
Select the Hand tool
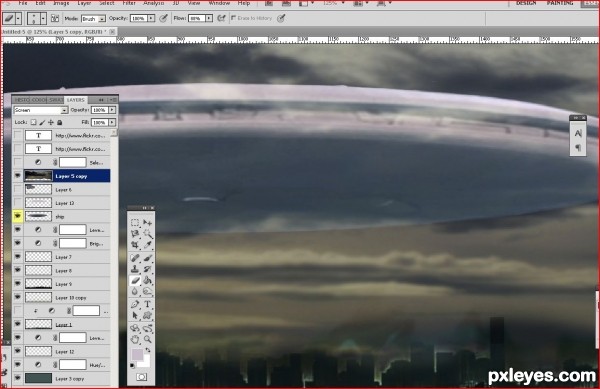(x=135, y=339)
